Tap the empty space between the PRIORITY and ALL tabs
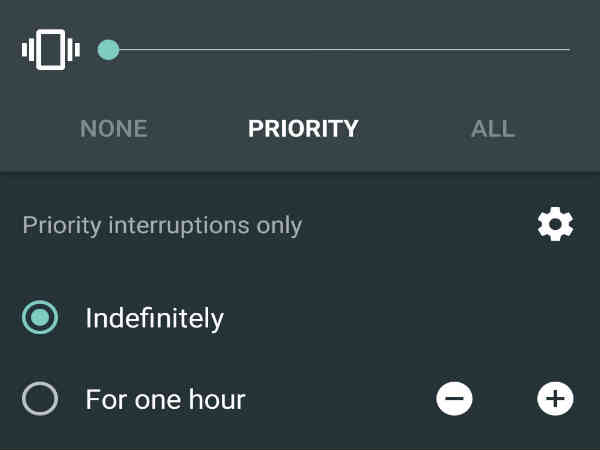Image resolution: width=600 pixels, height=450 pixels. point(415,129)
